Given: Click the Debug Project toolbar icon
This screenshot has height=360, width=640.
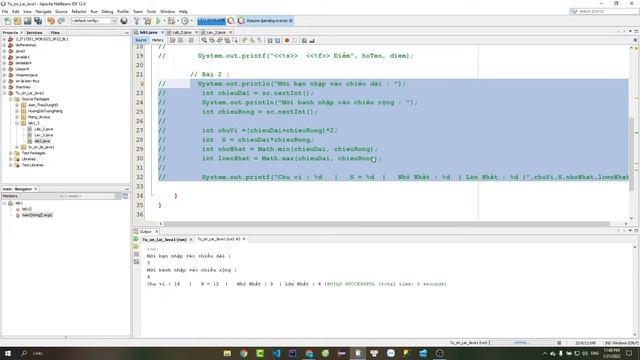Looking at the screenshot, I should (171, 21).
